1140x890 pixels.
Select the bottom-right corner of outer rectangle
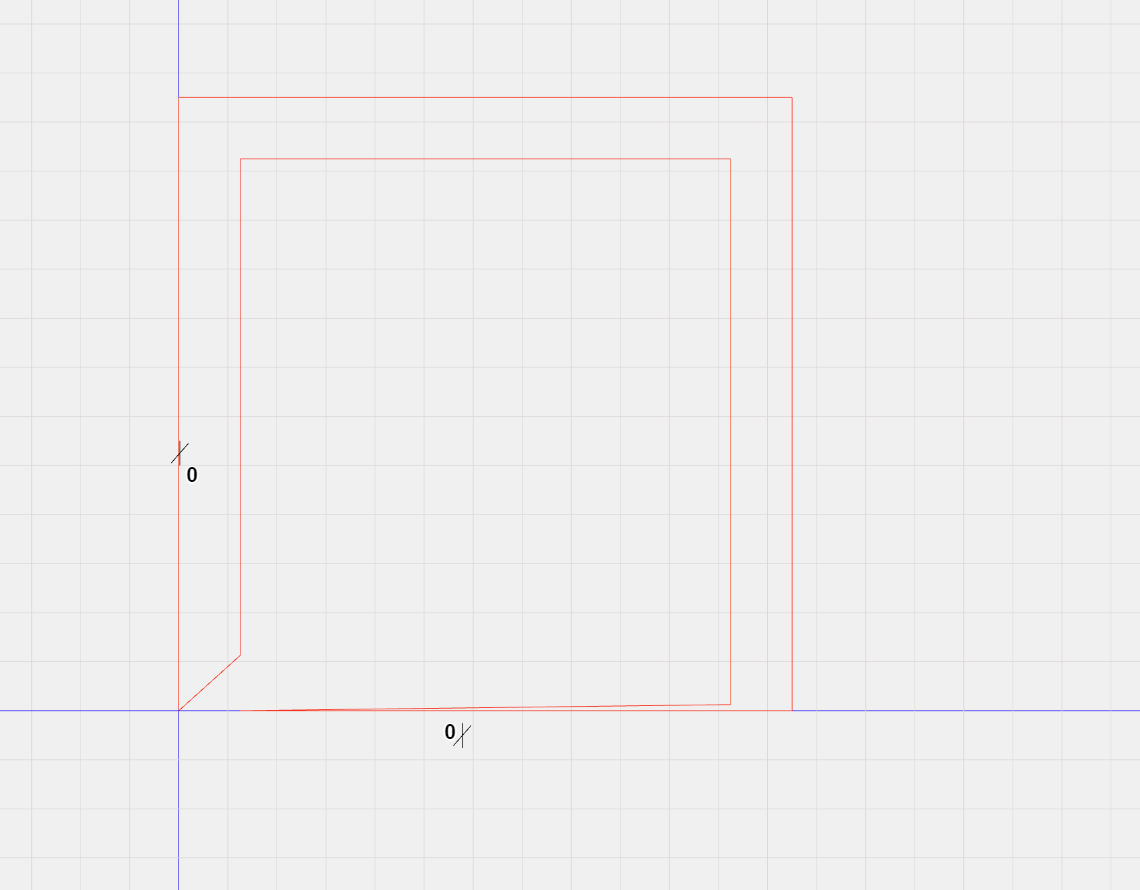[790, 709]
